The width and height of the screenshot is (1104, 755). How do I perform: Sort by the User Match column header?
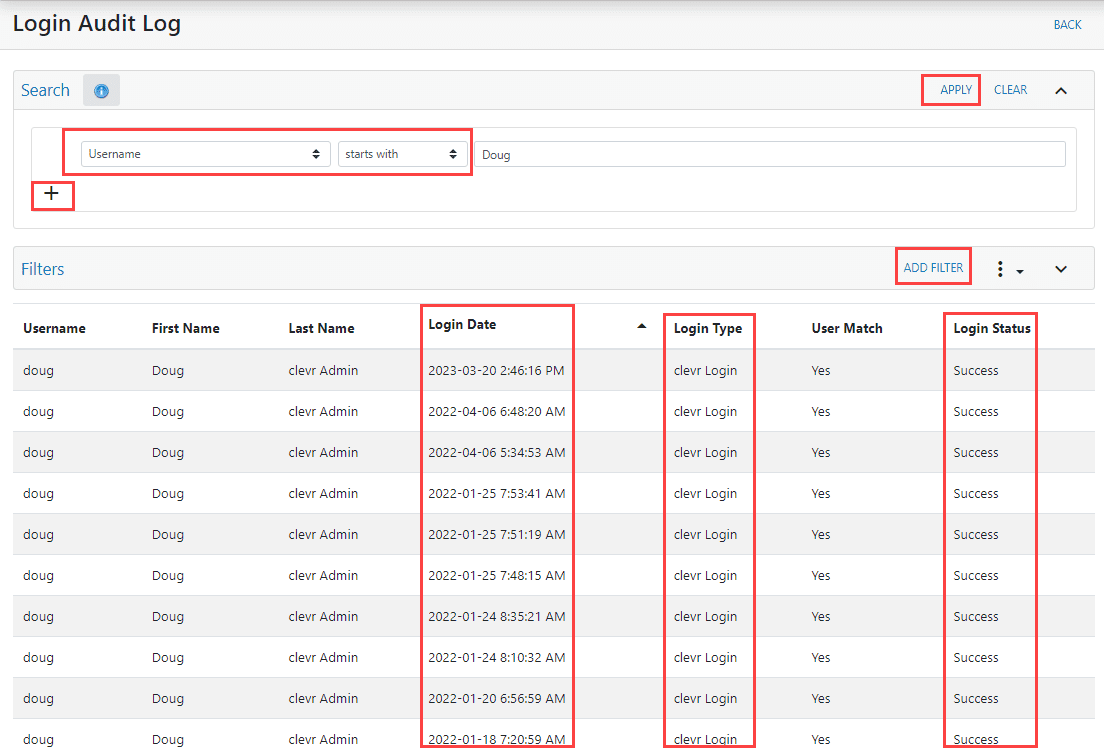click(x=846, y=328)
